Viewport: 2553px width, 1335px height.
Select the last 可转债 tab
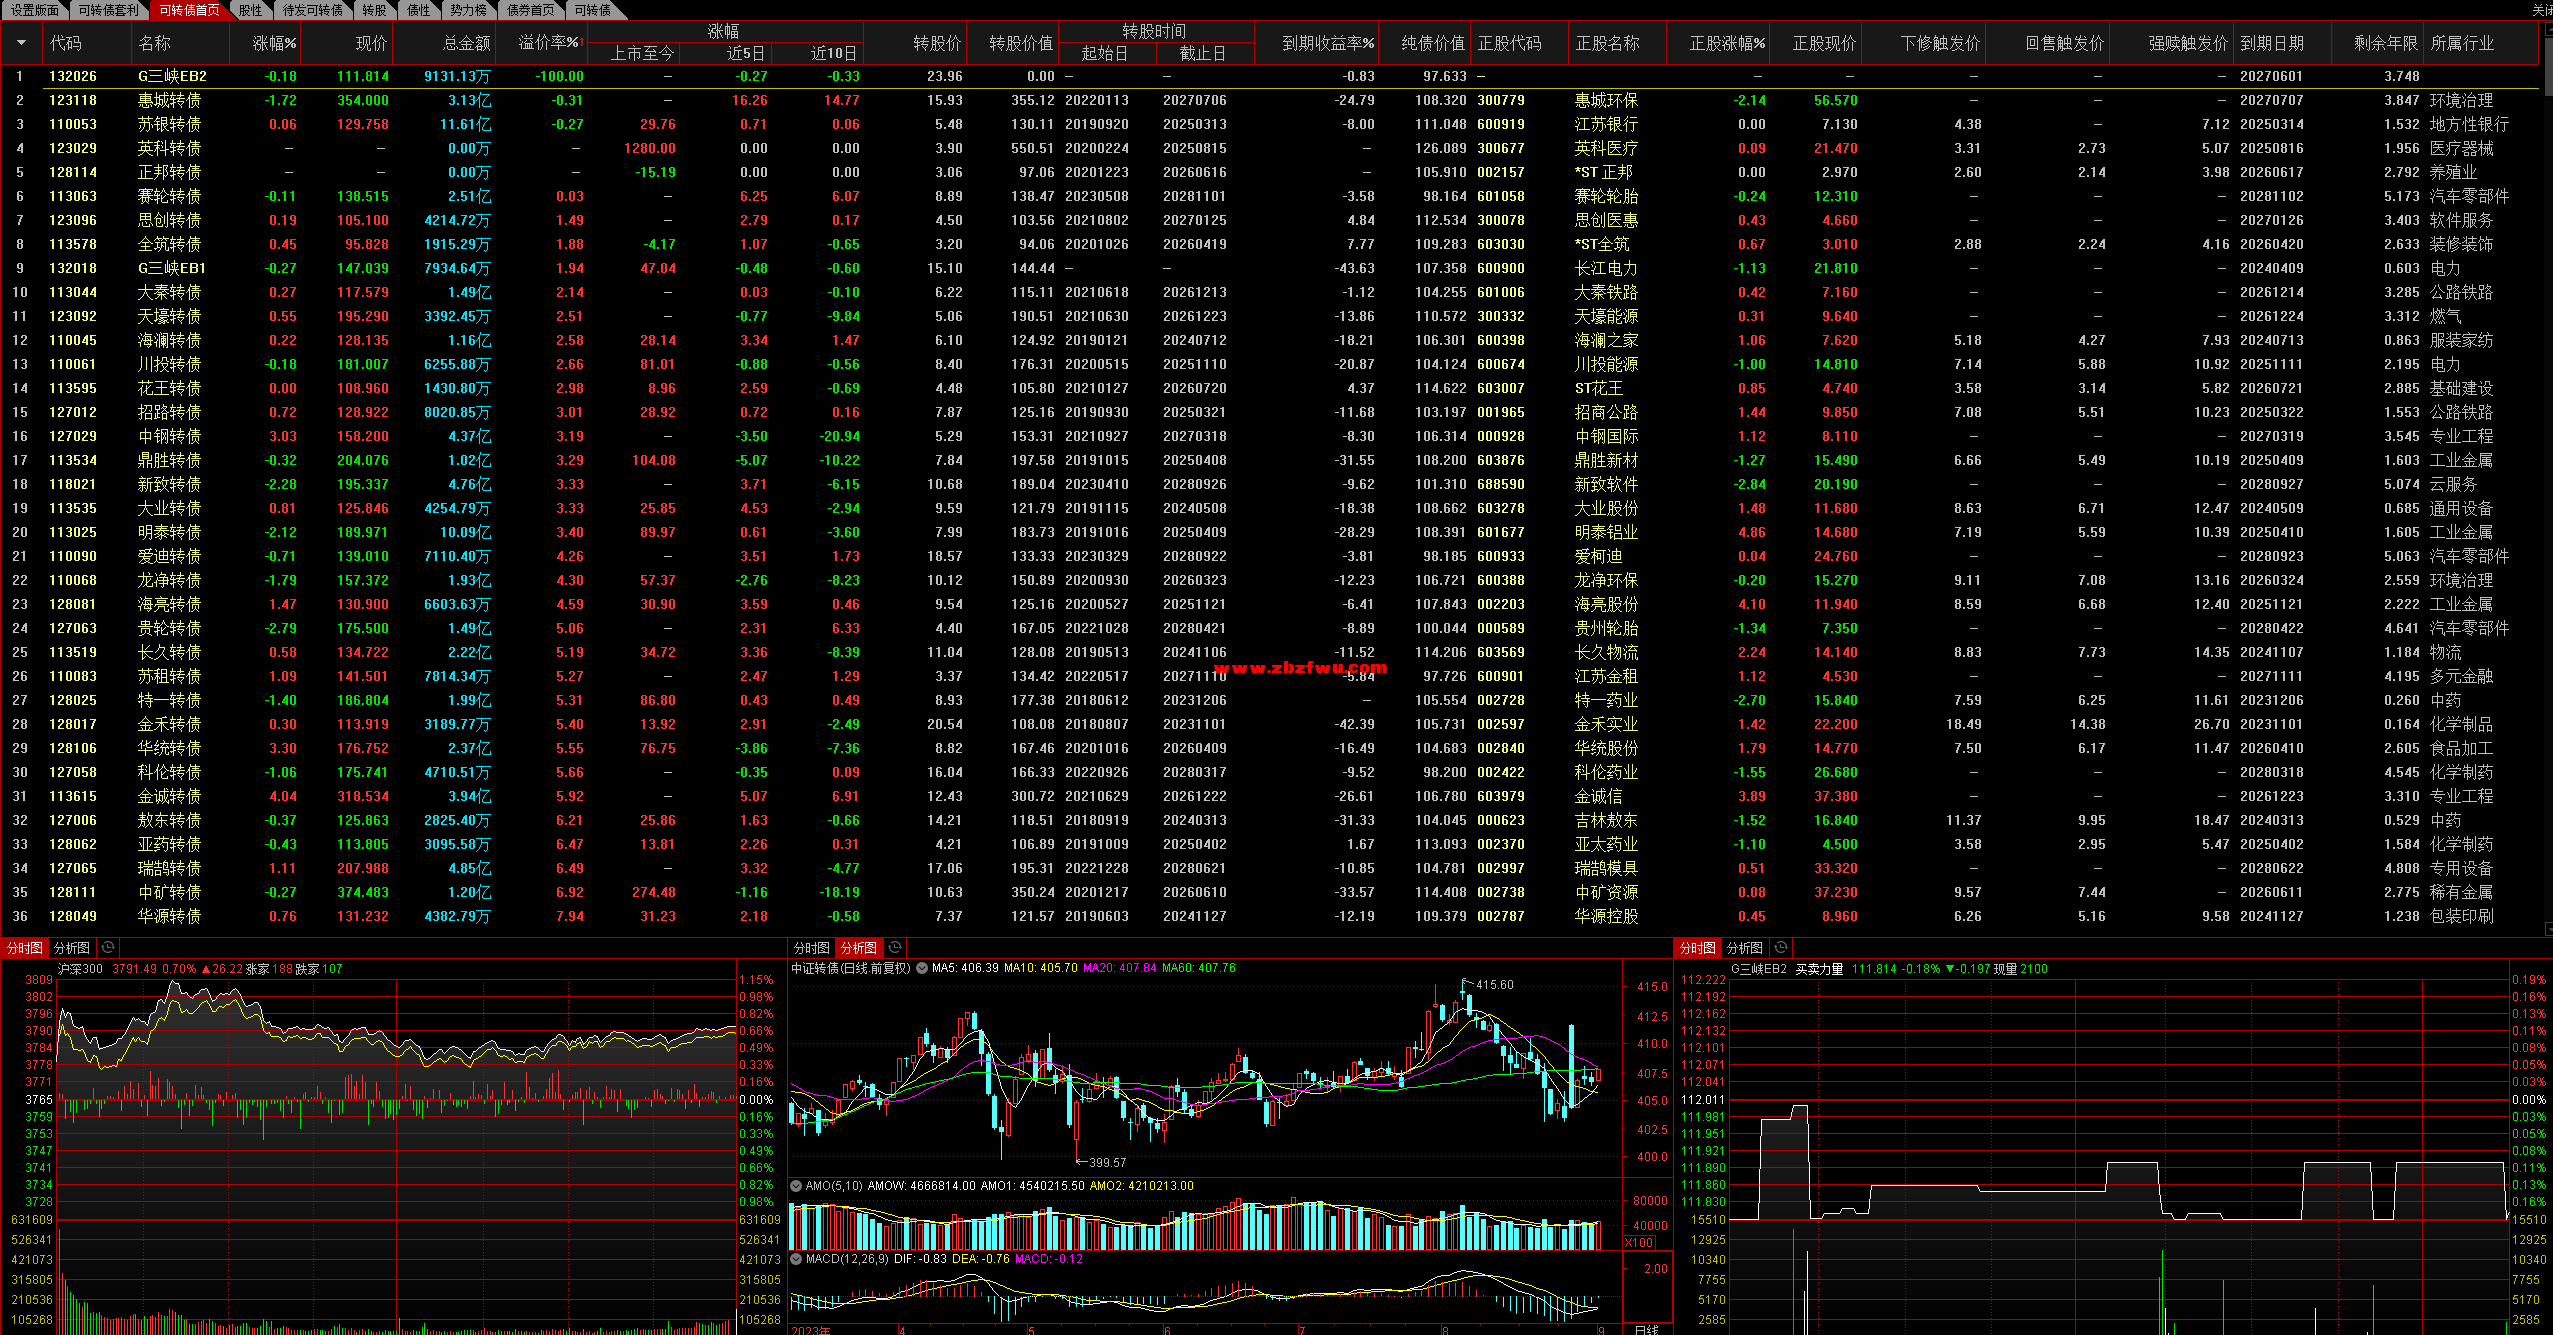593,10
